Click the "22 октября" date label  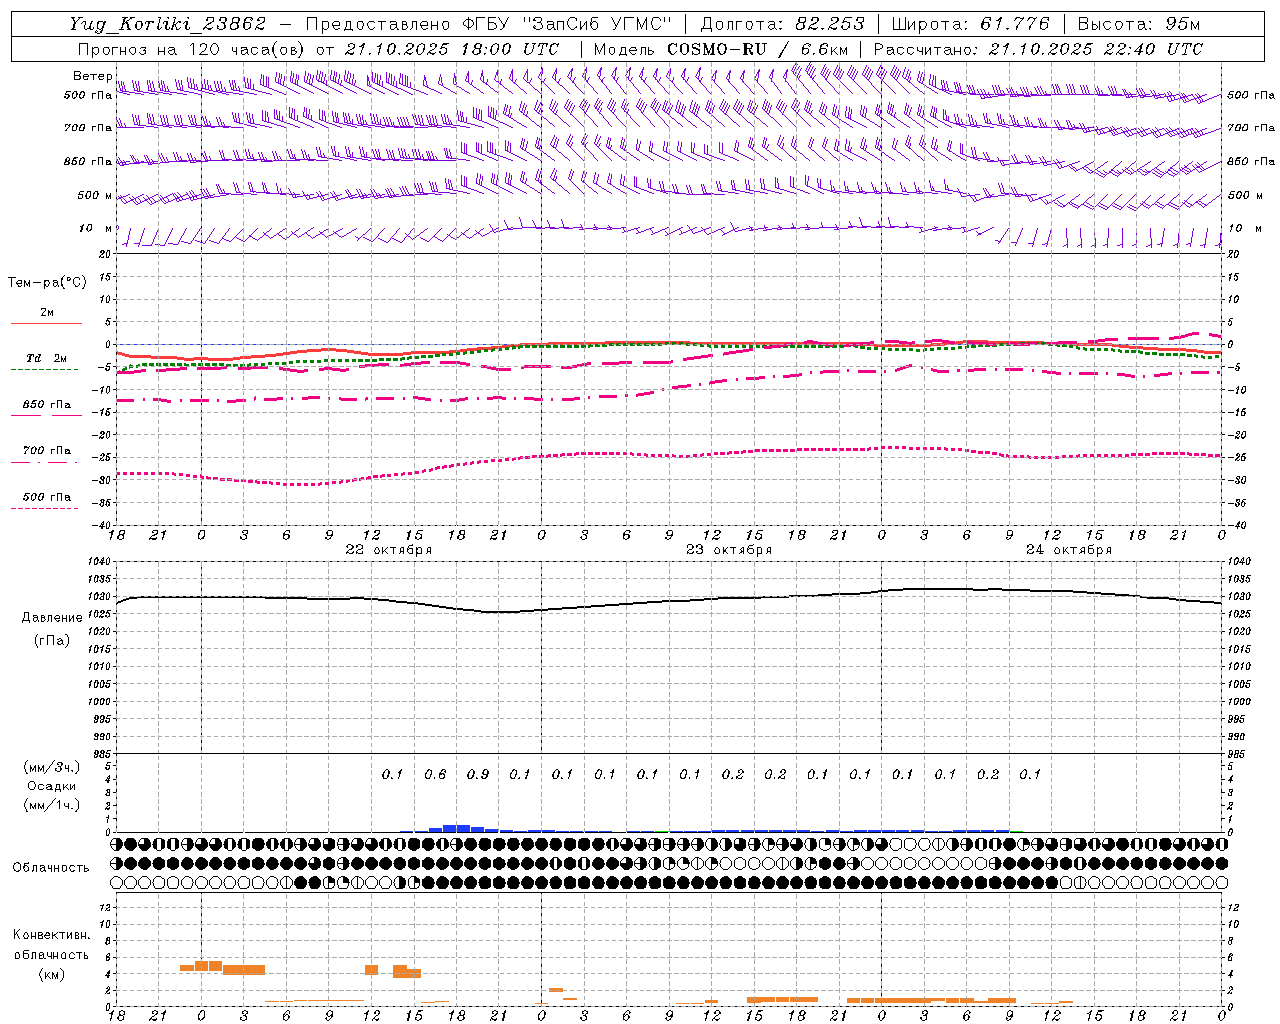tap(389, 549)
